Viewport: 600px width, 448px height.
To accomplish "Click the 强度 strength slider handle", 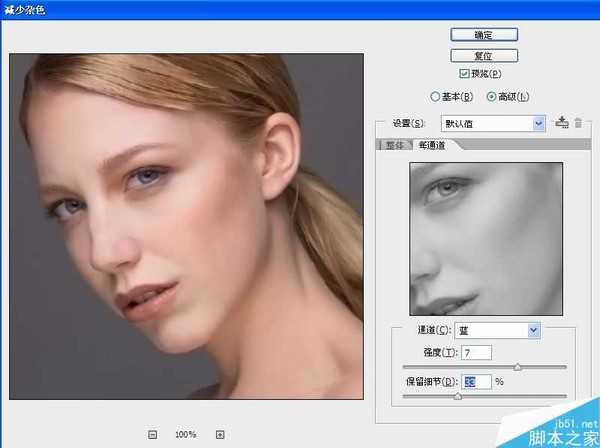I will (517, 367).
